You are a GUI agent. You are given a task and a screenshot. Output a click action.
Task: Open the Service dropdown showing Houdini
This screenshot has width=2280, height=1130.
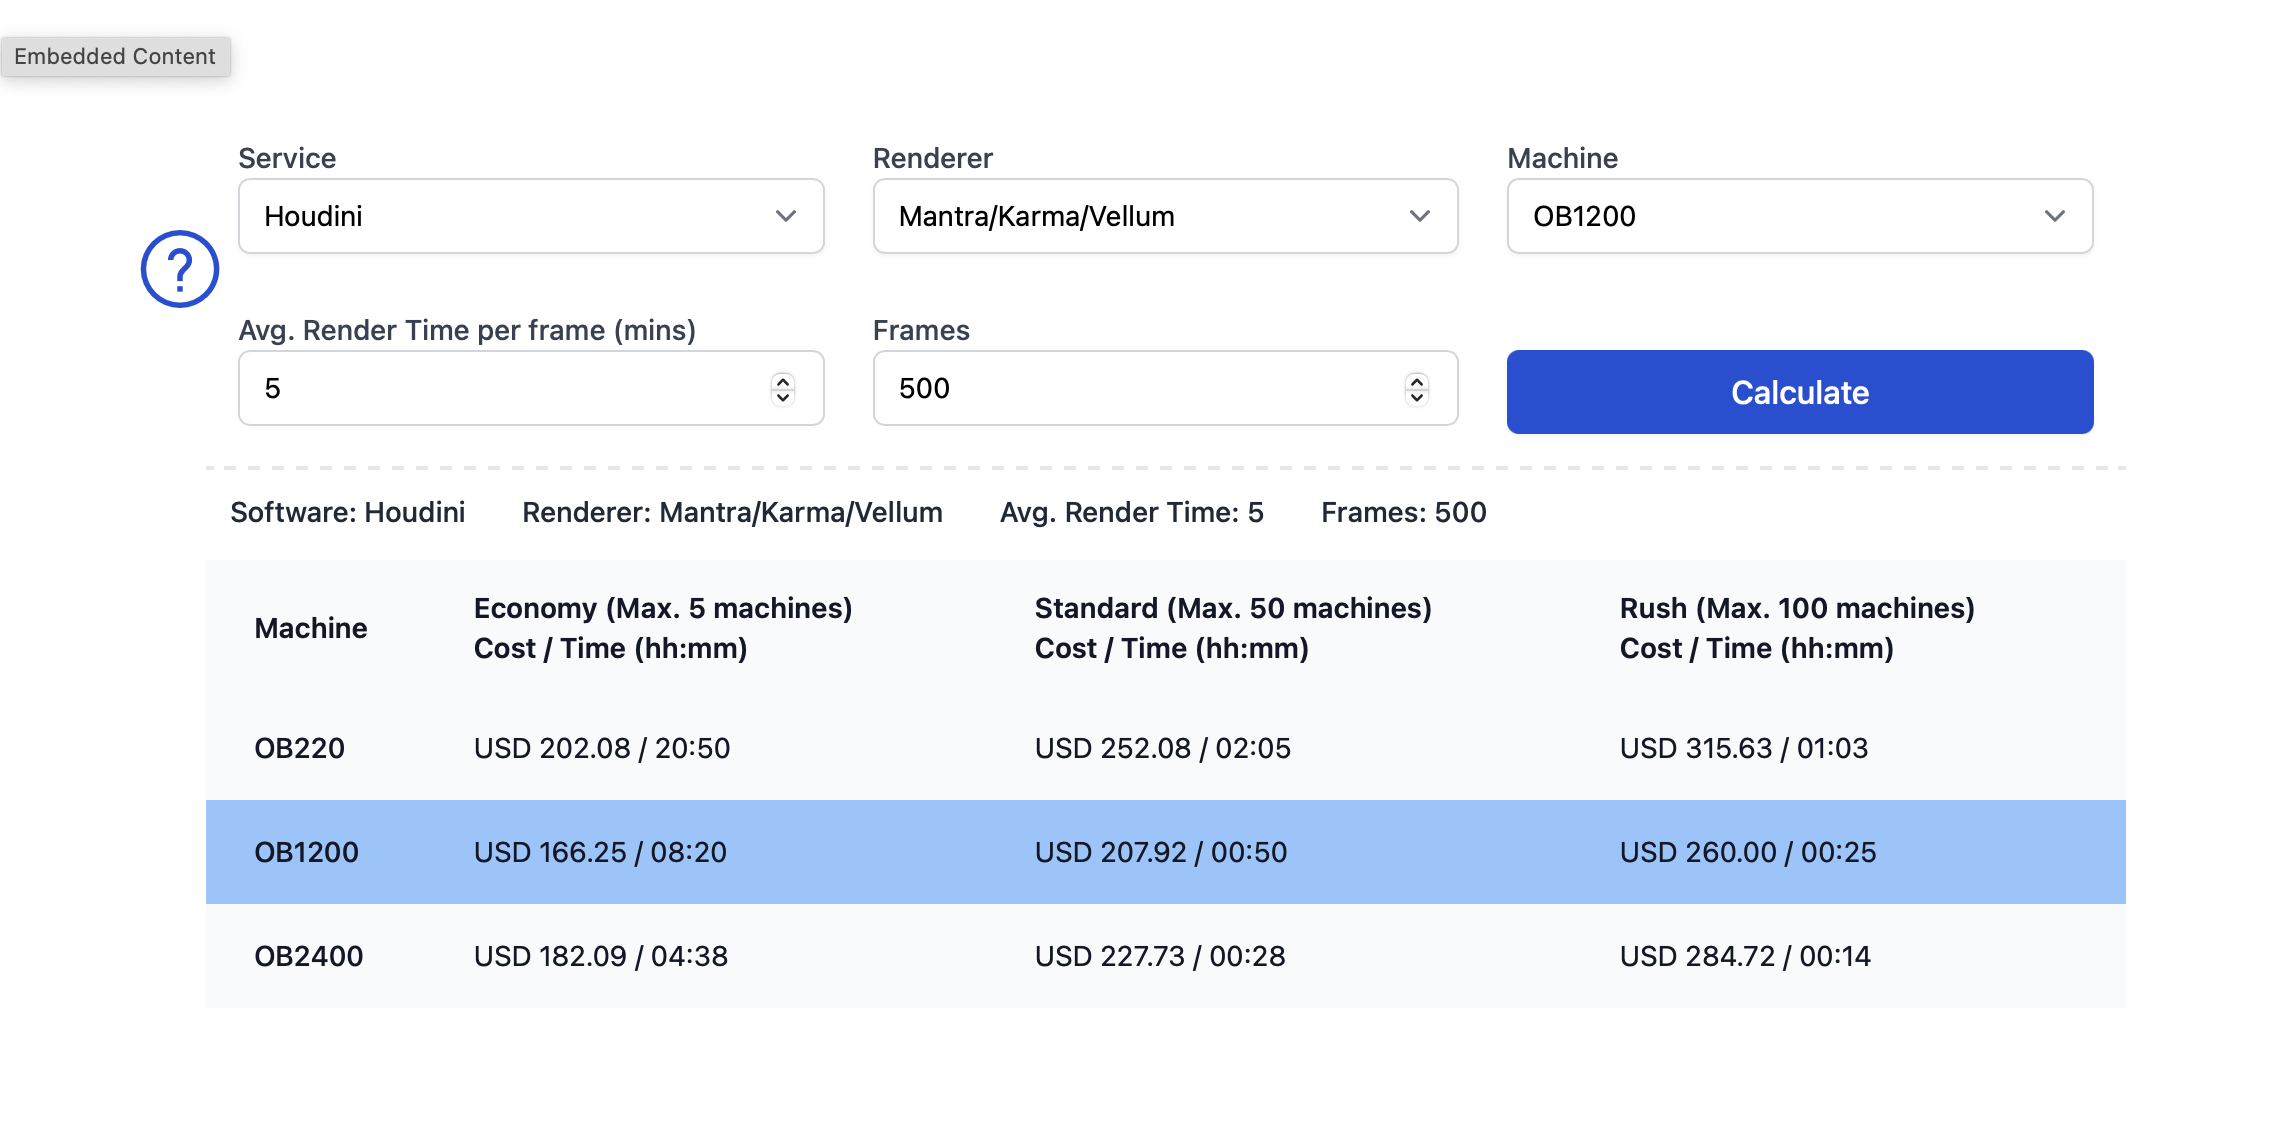531,216
